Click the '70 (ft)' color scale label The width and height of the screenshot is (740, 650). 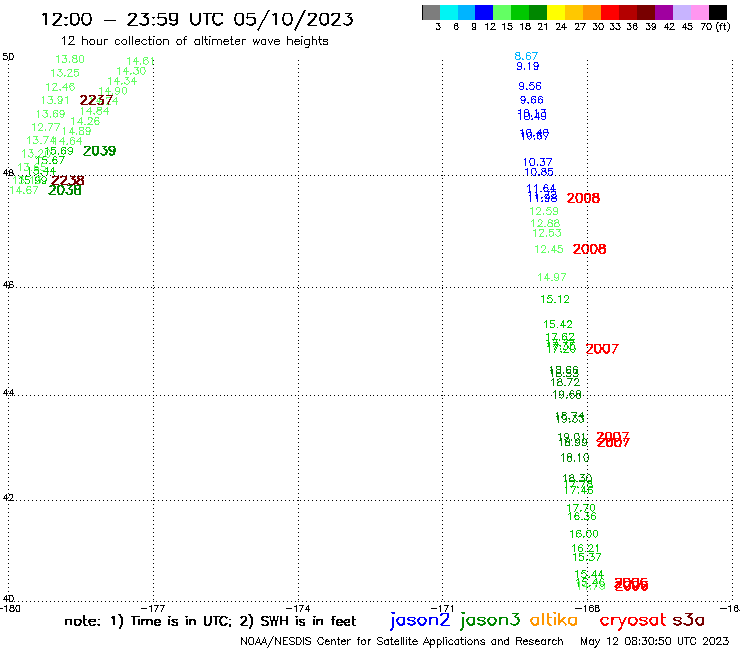(715, 26)
